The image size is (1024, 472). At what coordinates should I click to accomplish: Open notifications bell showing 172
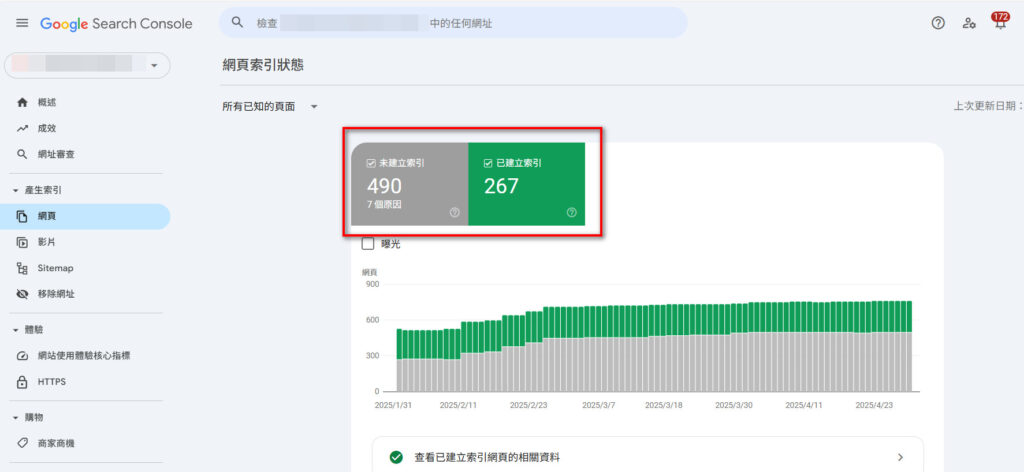click(1000, 22)
